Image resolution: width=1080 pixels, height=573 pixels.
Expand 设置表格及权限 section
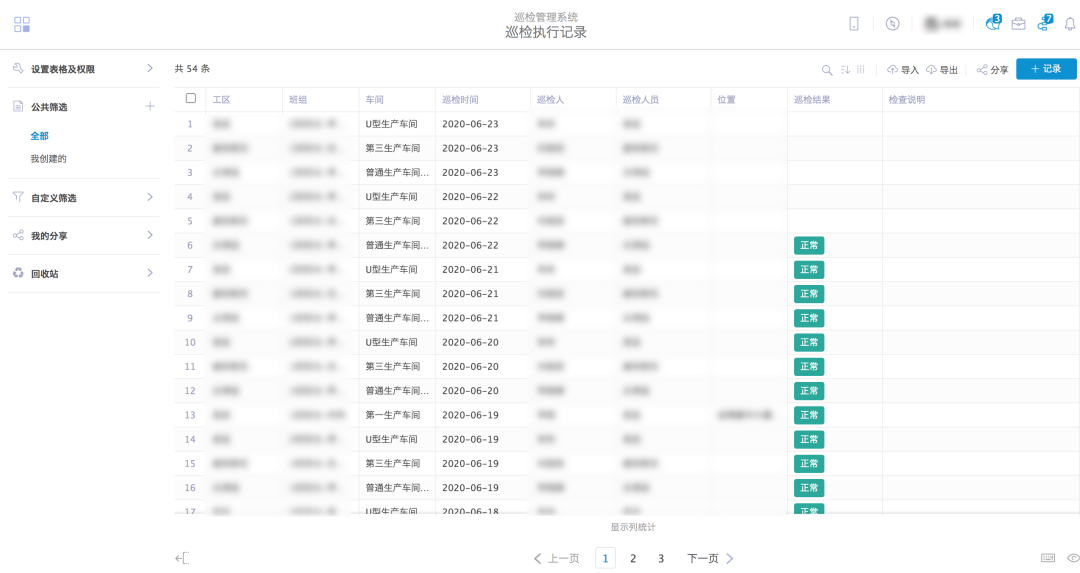coord(149,69)
